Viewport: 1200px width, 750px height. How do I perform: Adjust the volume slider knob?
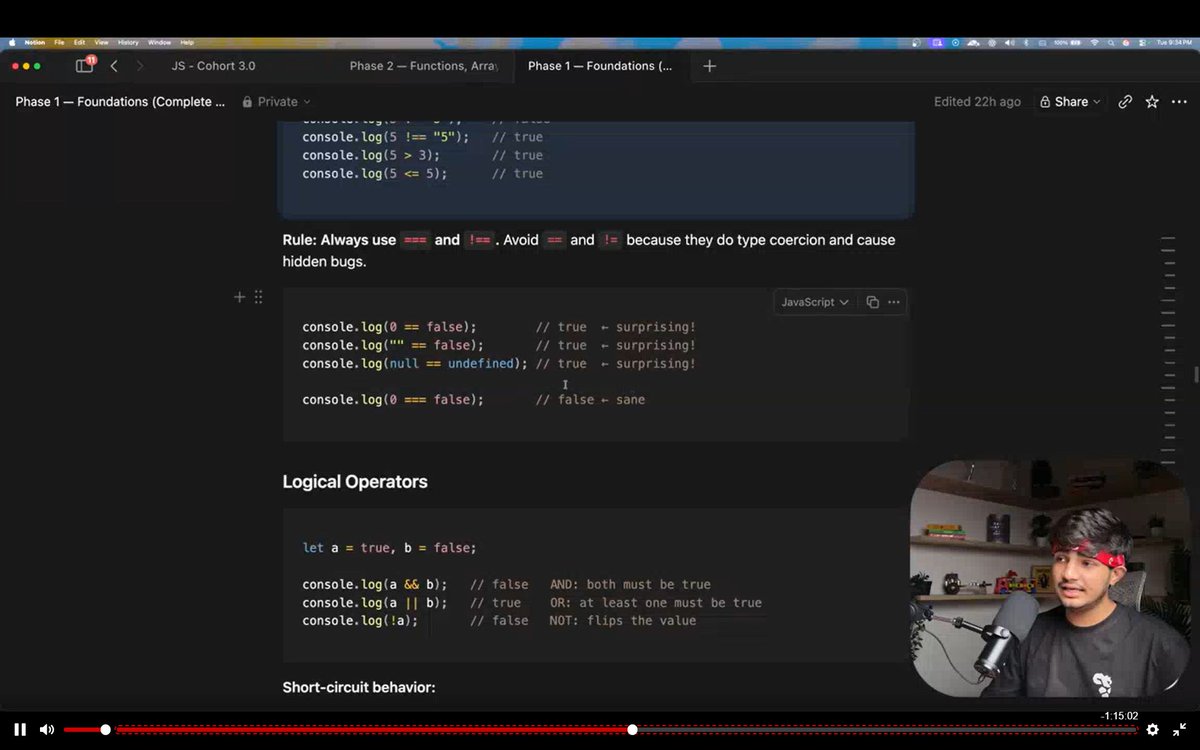(105, 730)
